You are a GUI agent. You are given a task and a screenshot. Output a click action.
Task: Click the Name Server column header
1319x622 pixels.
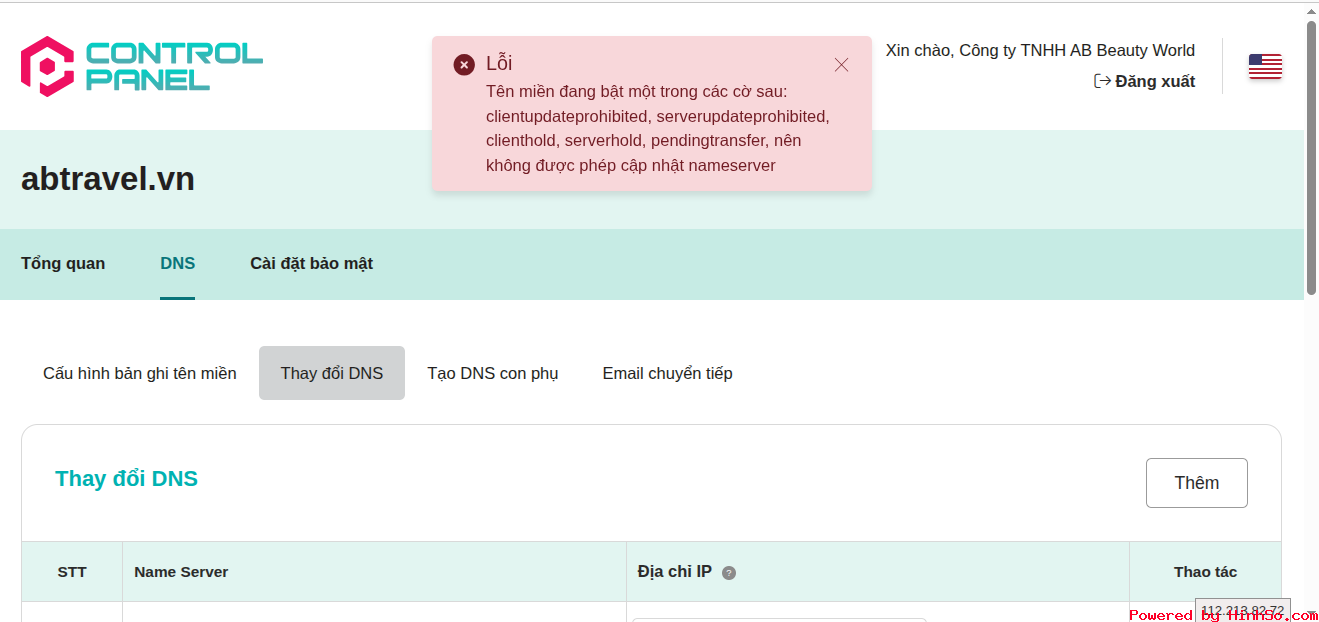click(181, 572)
